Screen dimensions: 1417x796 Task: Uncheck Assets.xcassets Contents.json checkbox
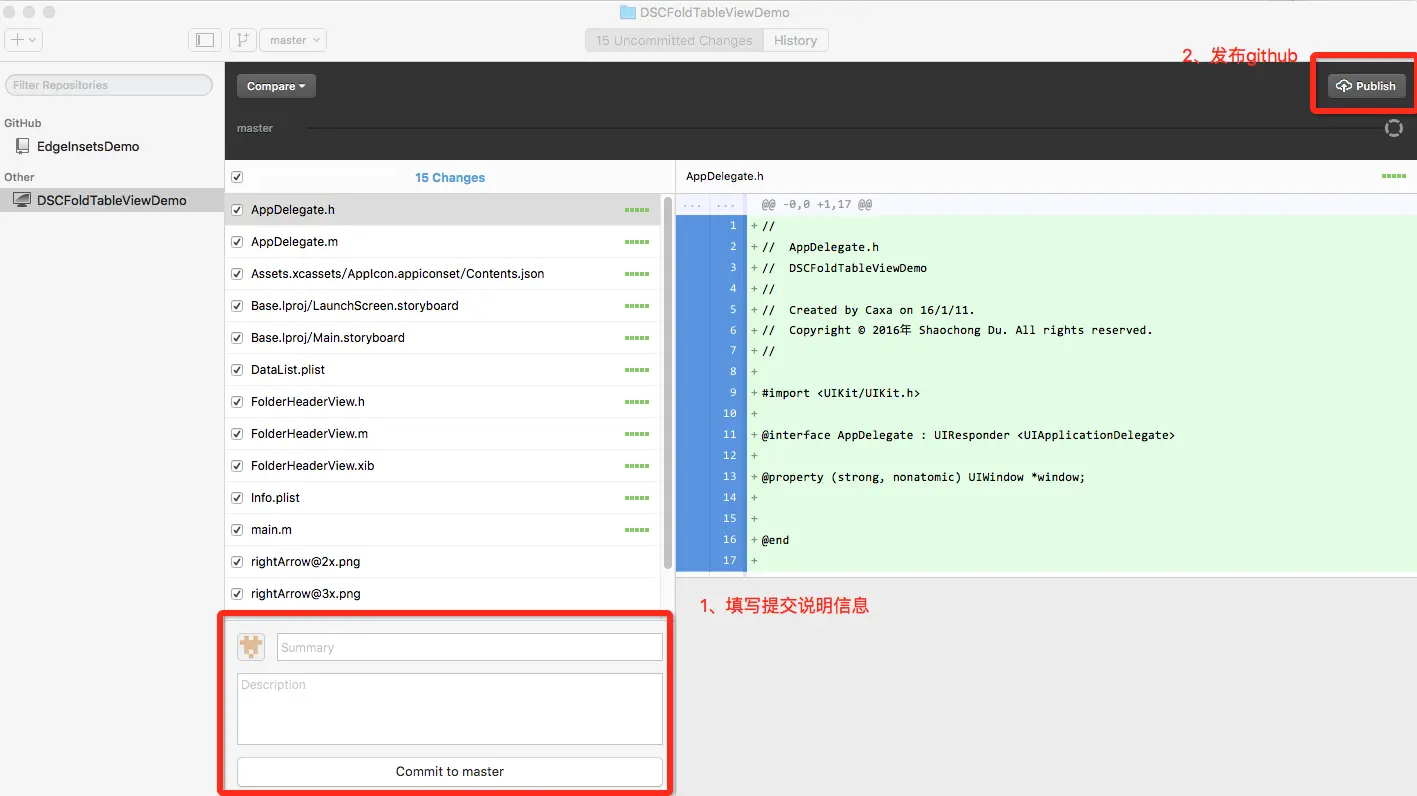point(237,274)
